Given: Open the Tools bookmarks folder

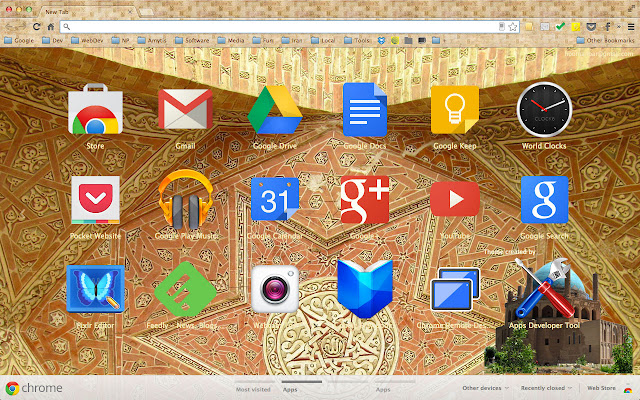Looking at the screenshot, I should tap(357, 40).
